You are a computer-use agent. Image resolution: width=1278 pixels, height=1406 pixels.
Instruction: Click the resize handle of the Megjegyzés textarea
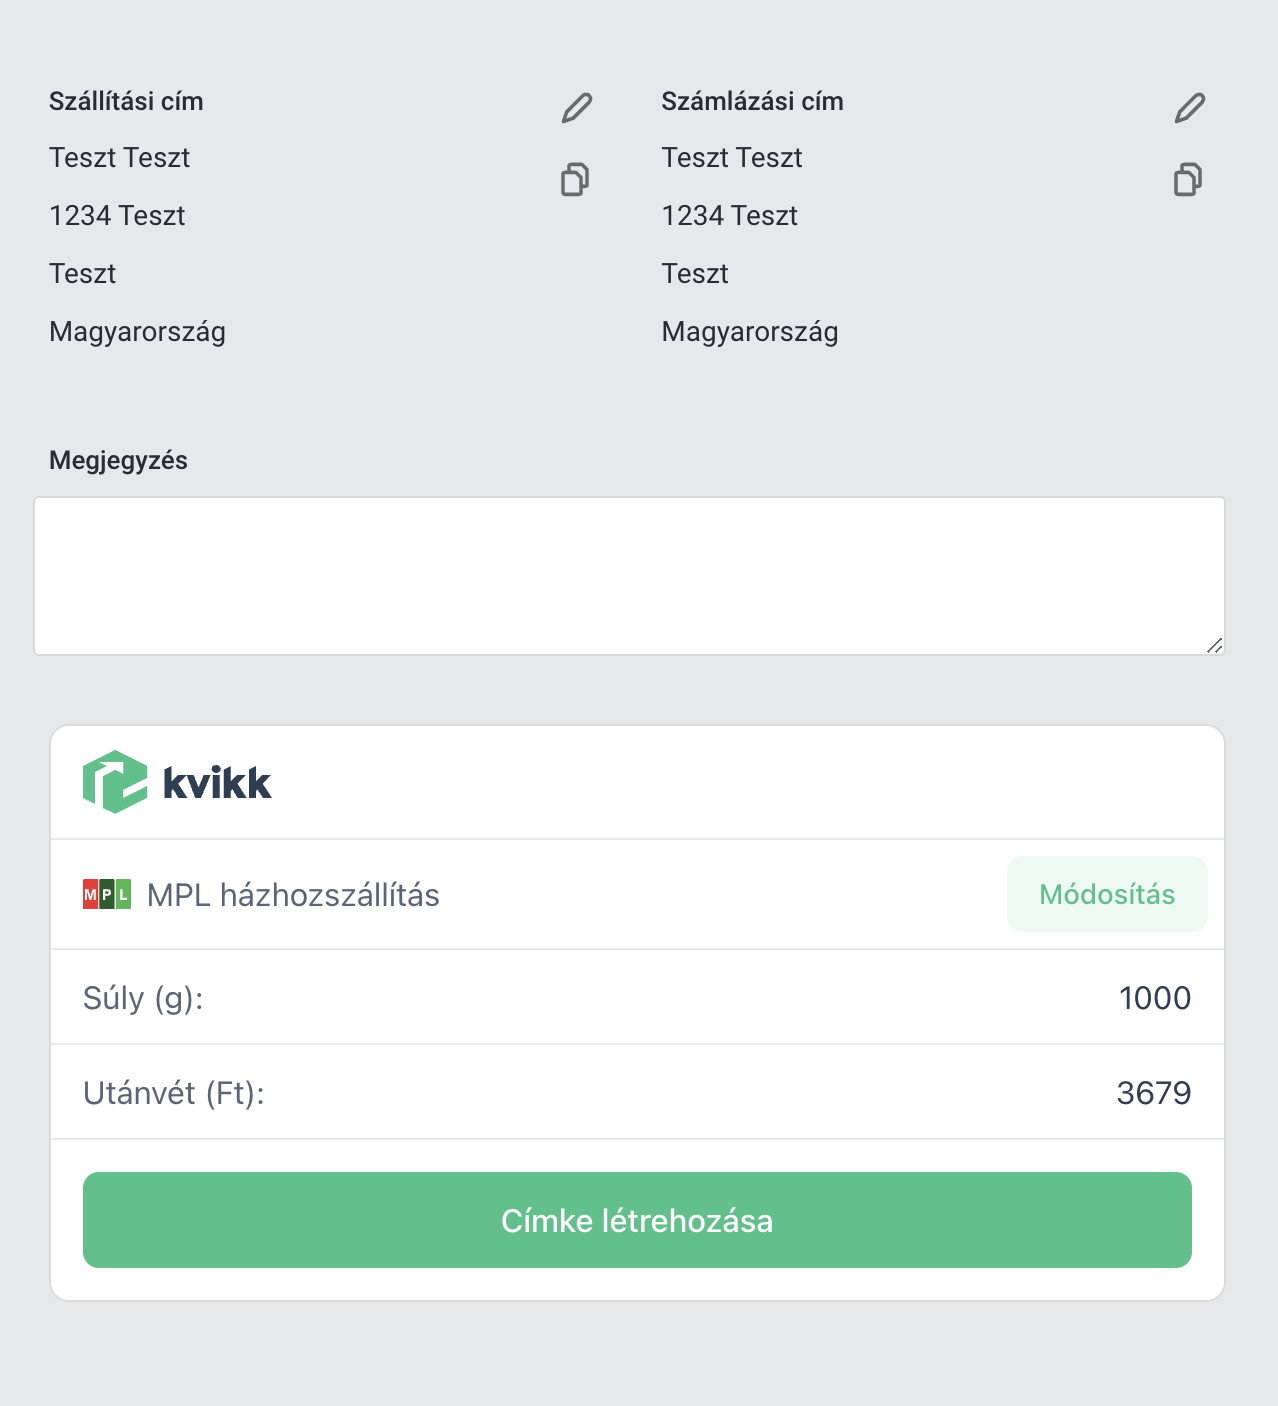point(1214,645)
